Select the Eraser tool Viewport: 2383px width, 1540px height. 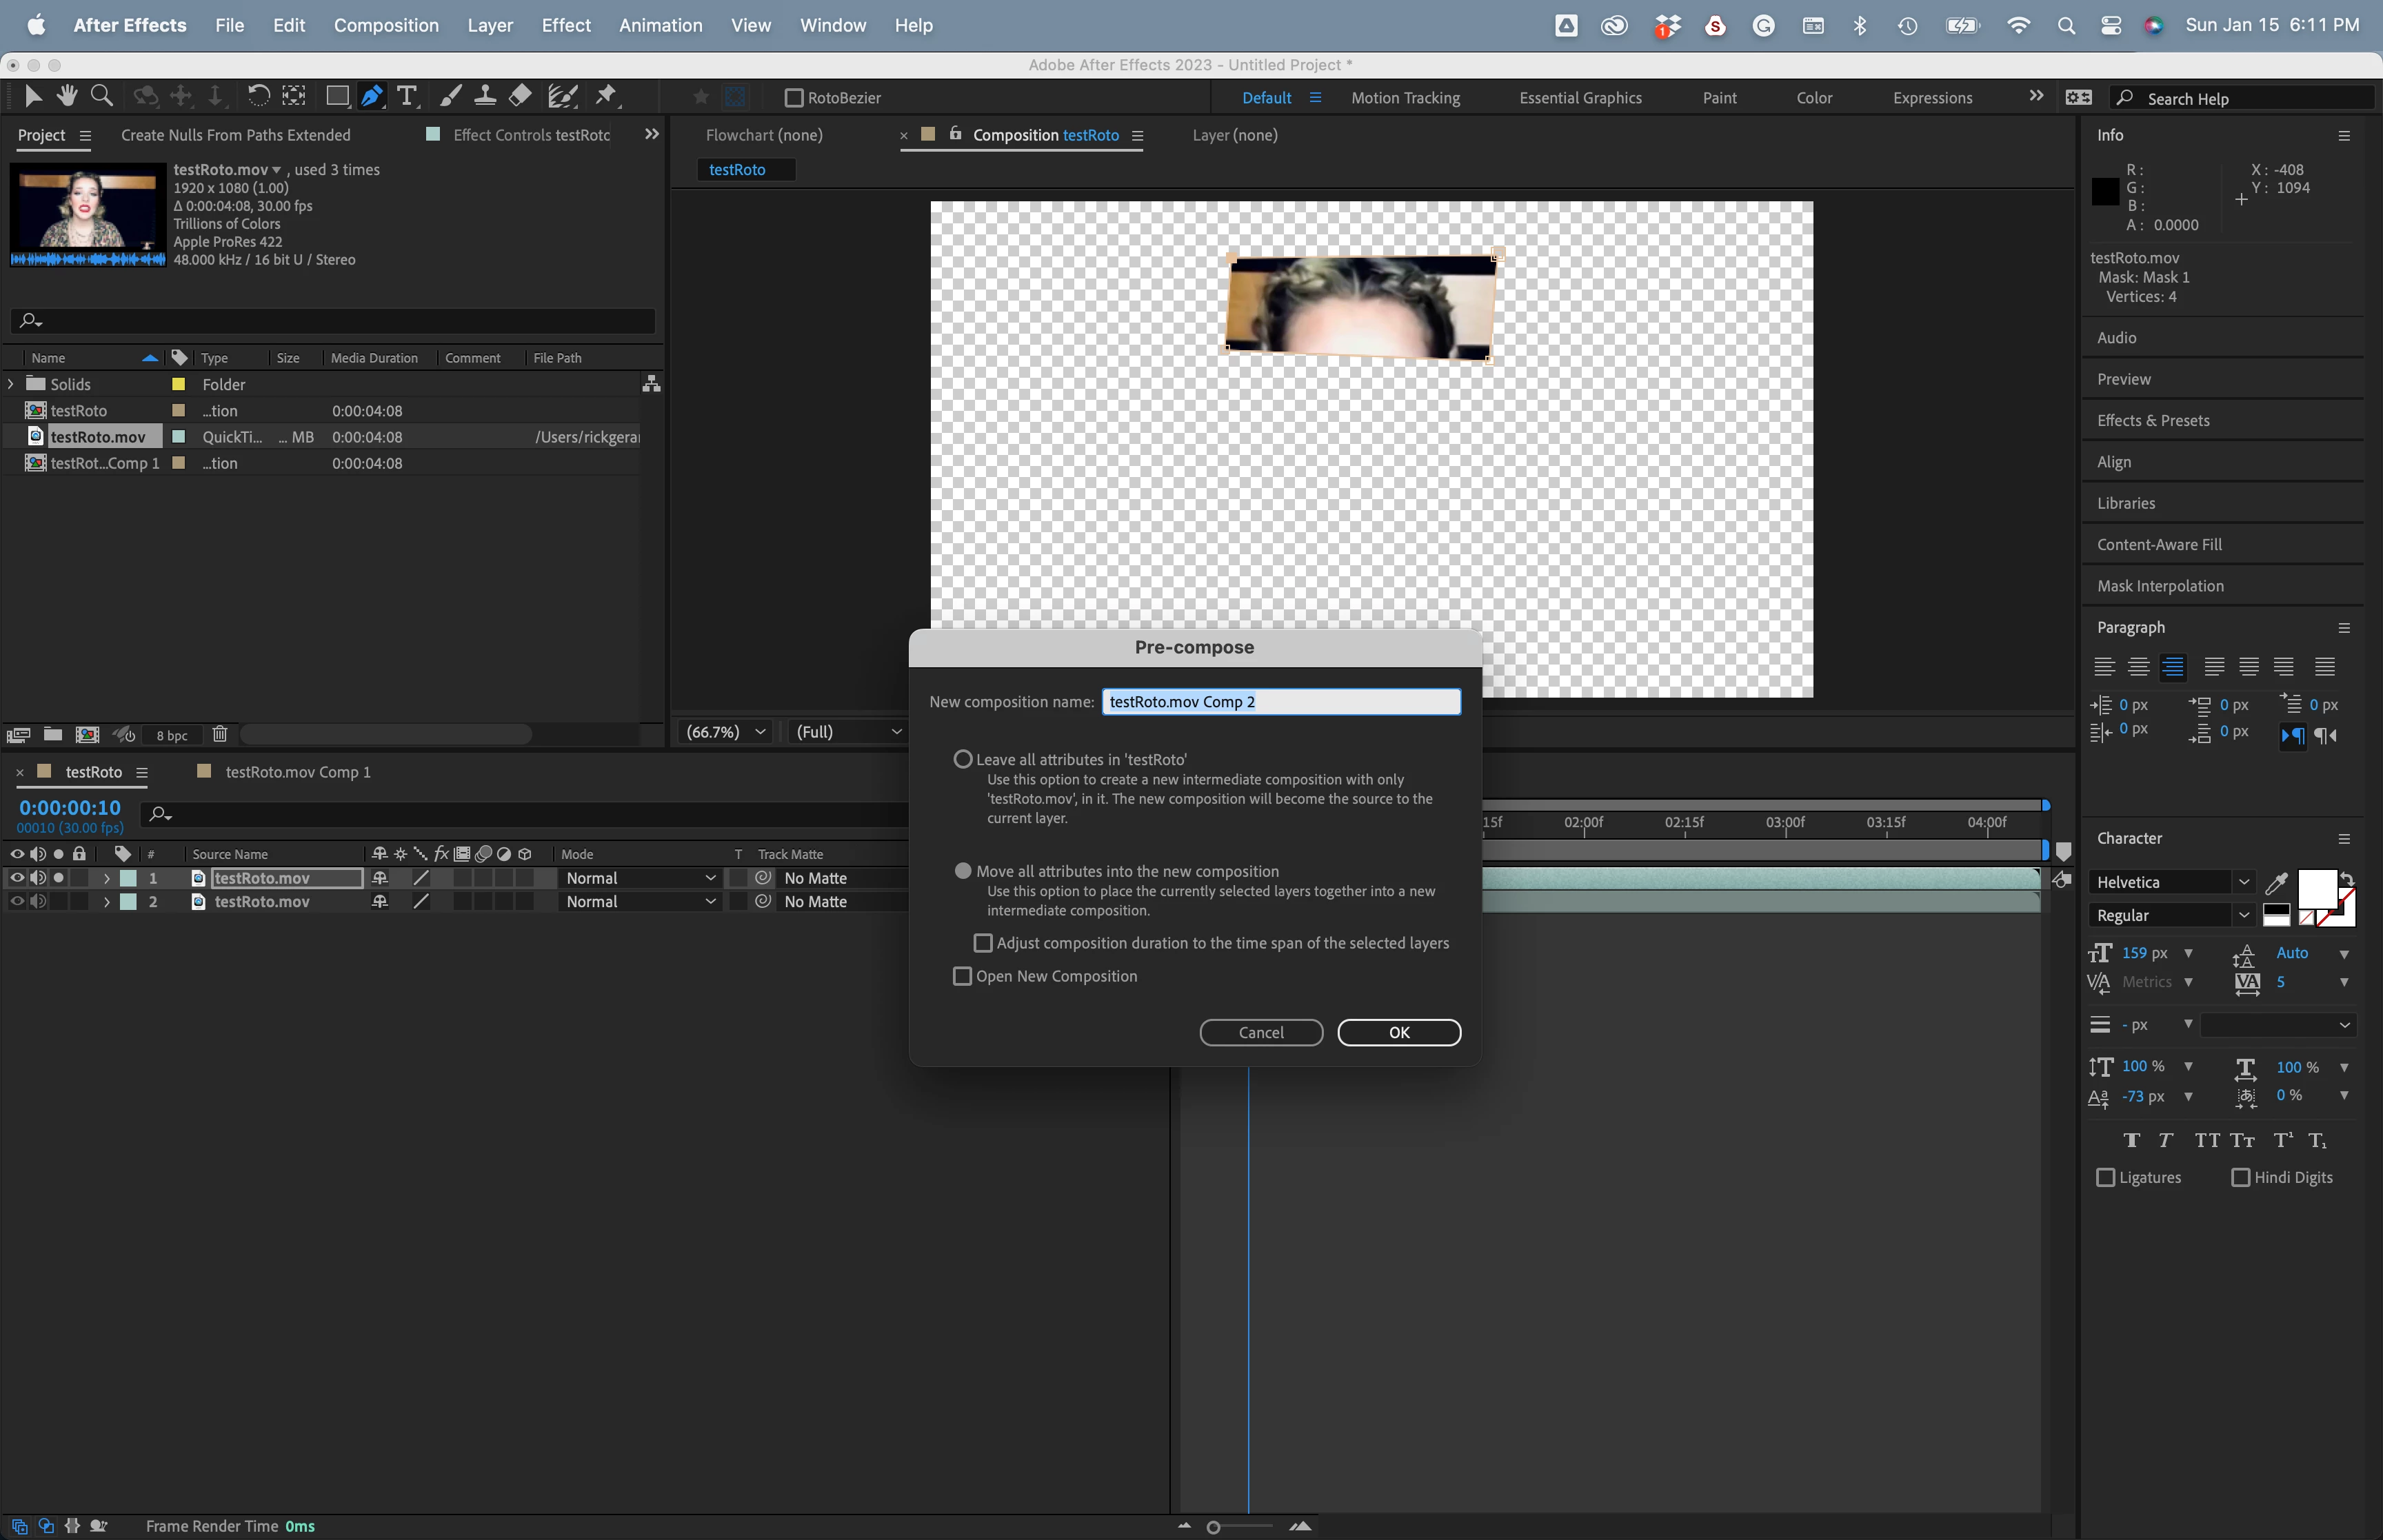[520, 96]
